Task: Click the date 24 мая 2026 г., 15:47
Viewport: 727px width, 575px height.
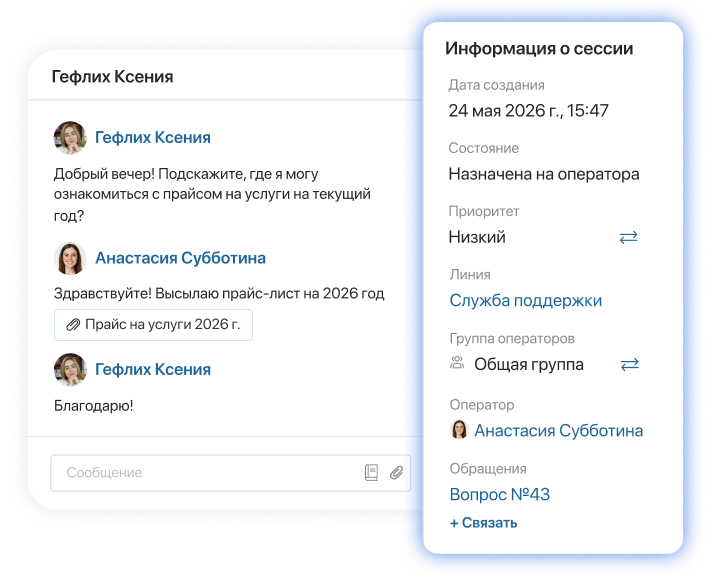Action: click(529, 111)
